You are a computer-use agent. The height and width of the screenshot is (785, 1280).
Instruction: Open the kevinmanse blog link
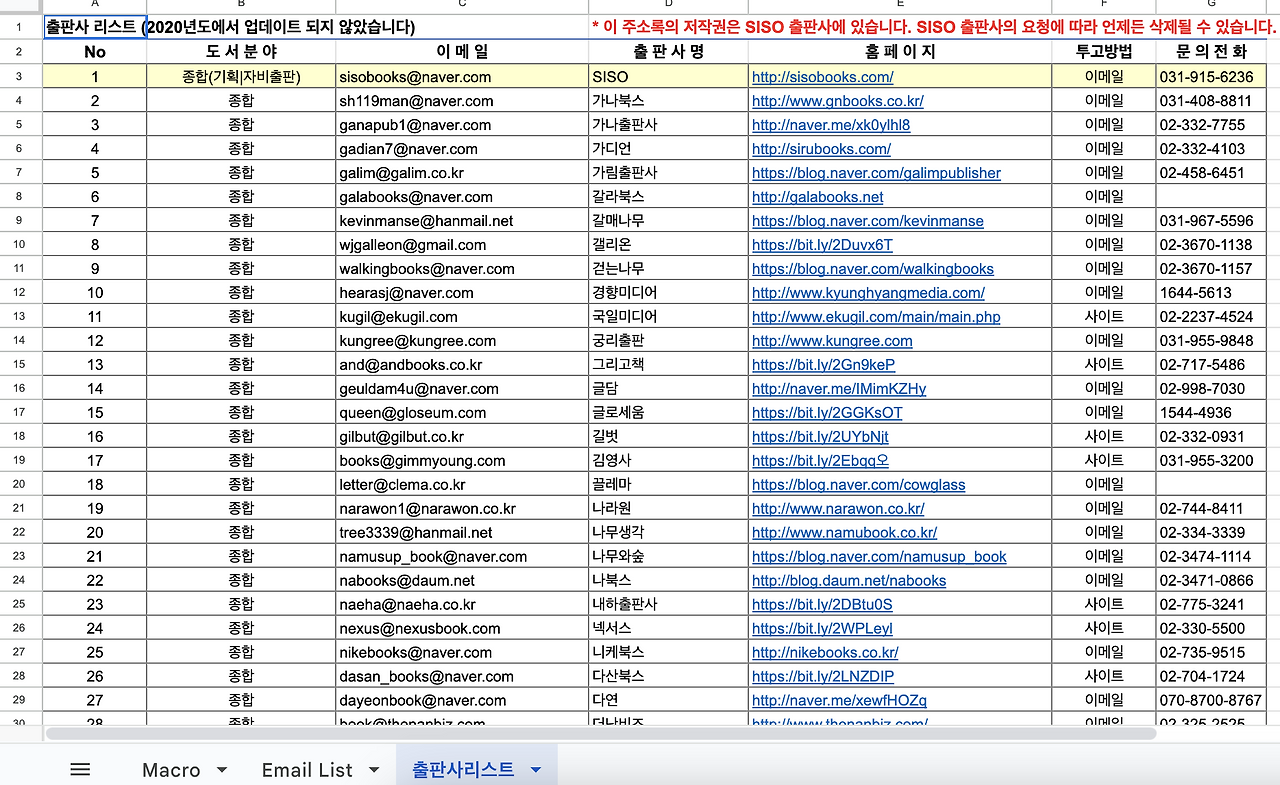(867, 221)
